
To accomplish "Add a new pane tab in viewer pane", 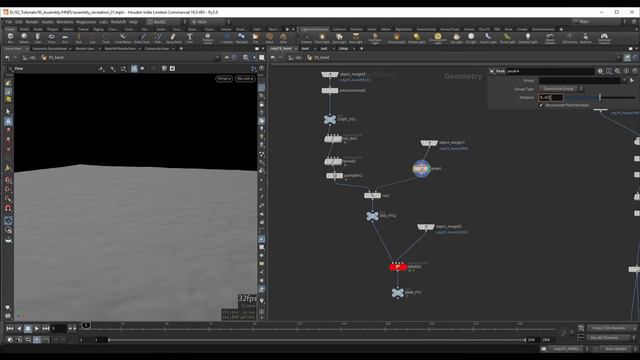I will (x=181, y=49).
